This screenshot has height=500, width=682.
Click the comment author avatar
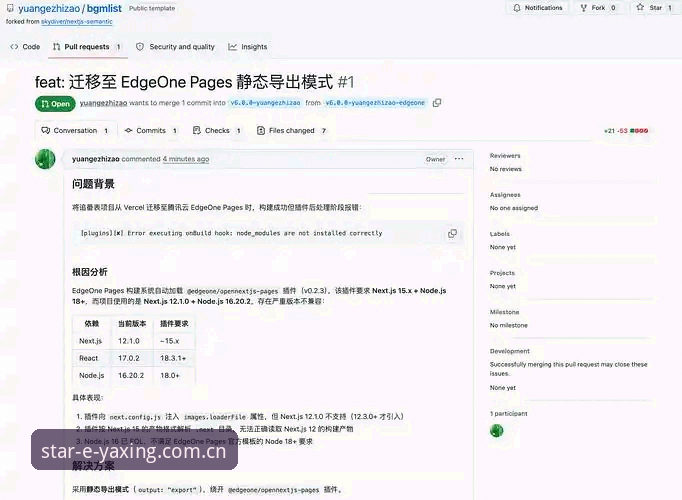45,159
